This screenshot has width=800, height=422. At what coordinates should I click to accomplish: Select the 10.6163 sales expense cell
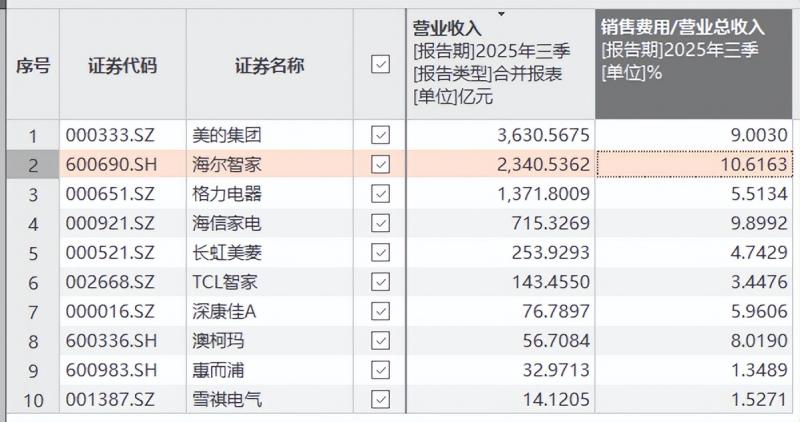pos(696,164)
